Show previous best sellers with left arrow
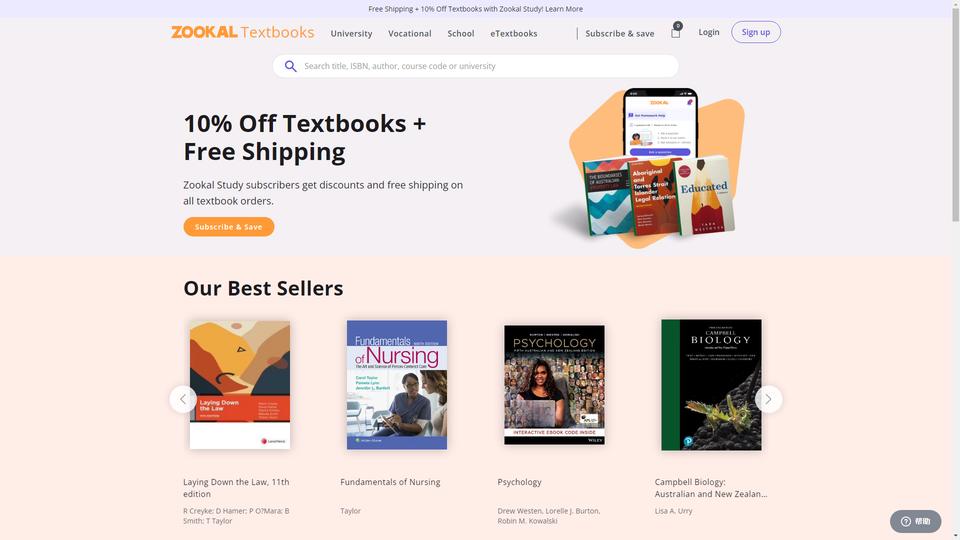This screenshot has width=960, height=540. 183,399
